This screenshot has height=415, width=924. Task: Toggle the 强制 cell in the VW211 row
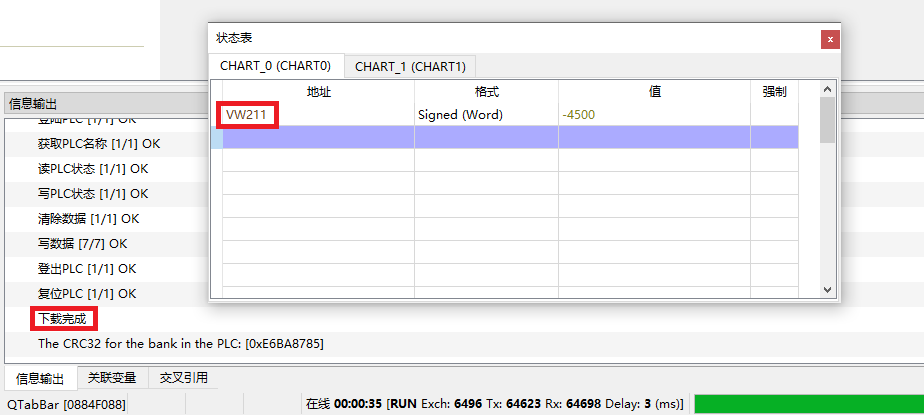click(x=774, y=115)
